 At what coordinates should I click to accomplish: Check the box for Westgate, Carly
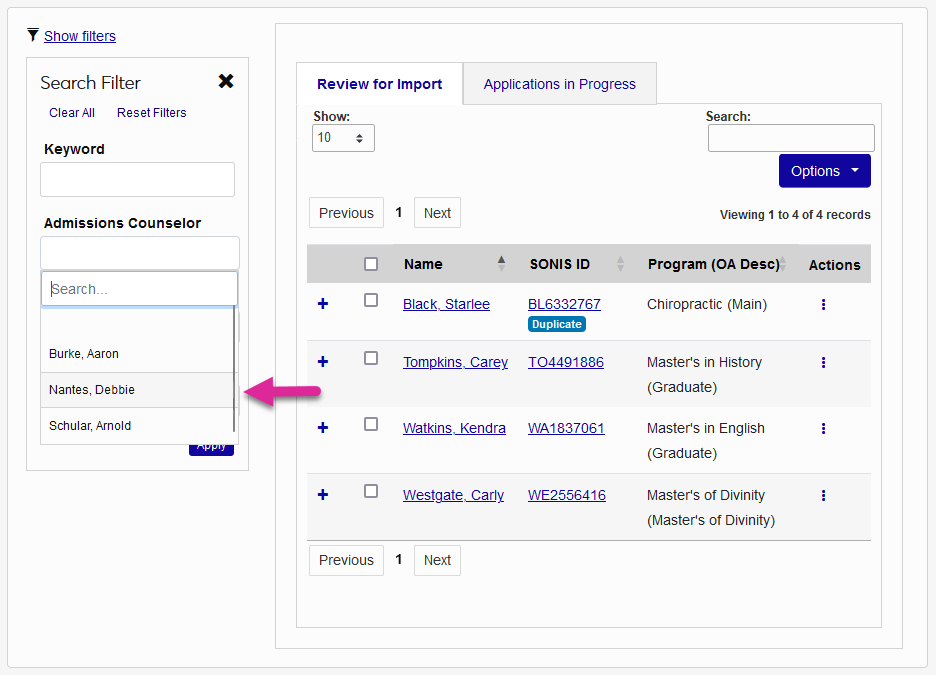coord(371,491)
